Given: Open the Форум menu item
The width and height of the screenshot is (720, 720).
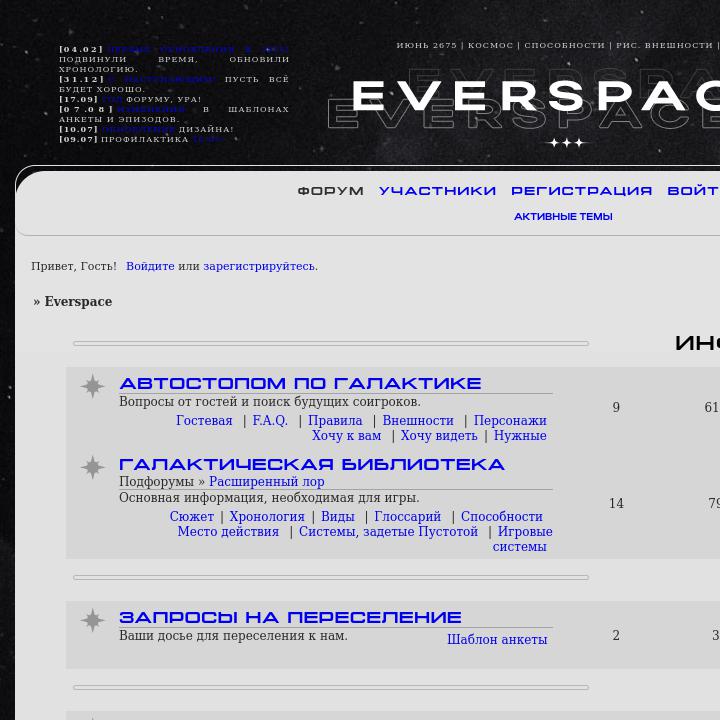Looking at the screenshot, I should coord(331,191).
